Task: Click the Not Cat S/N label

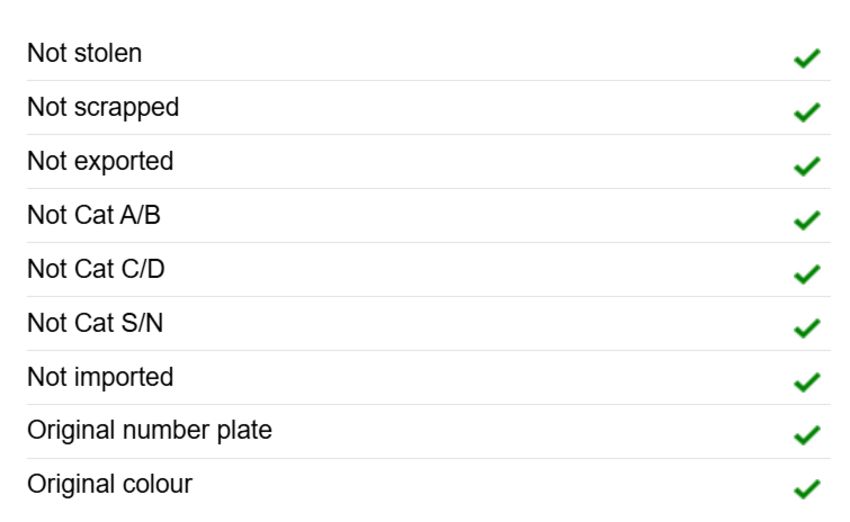Action: [95, 323]
